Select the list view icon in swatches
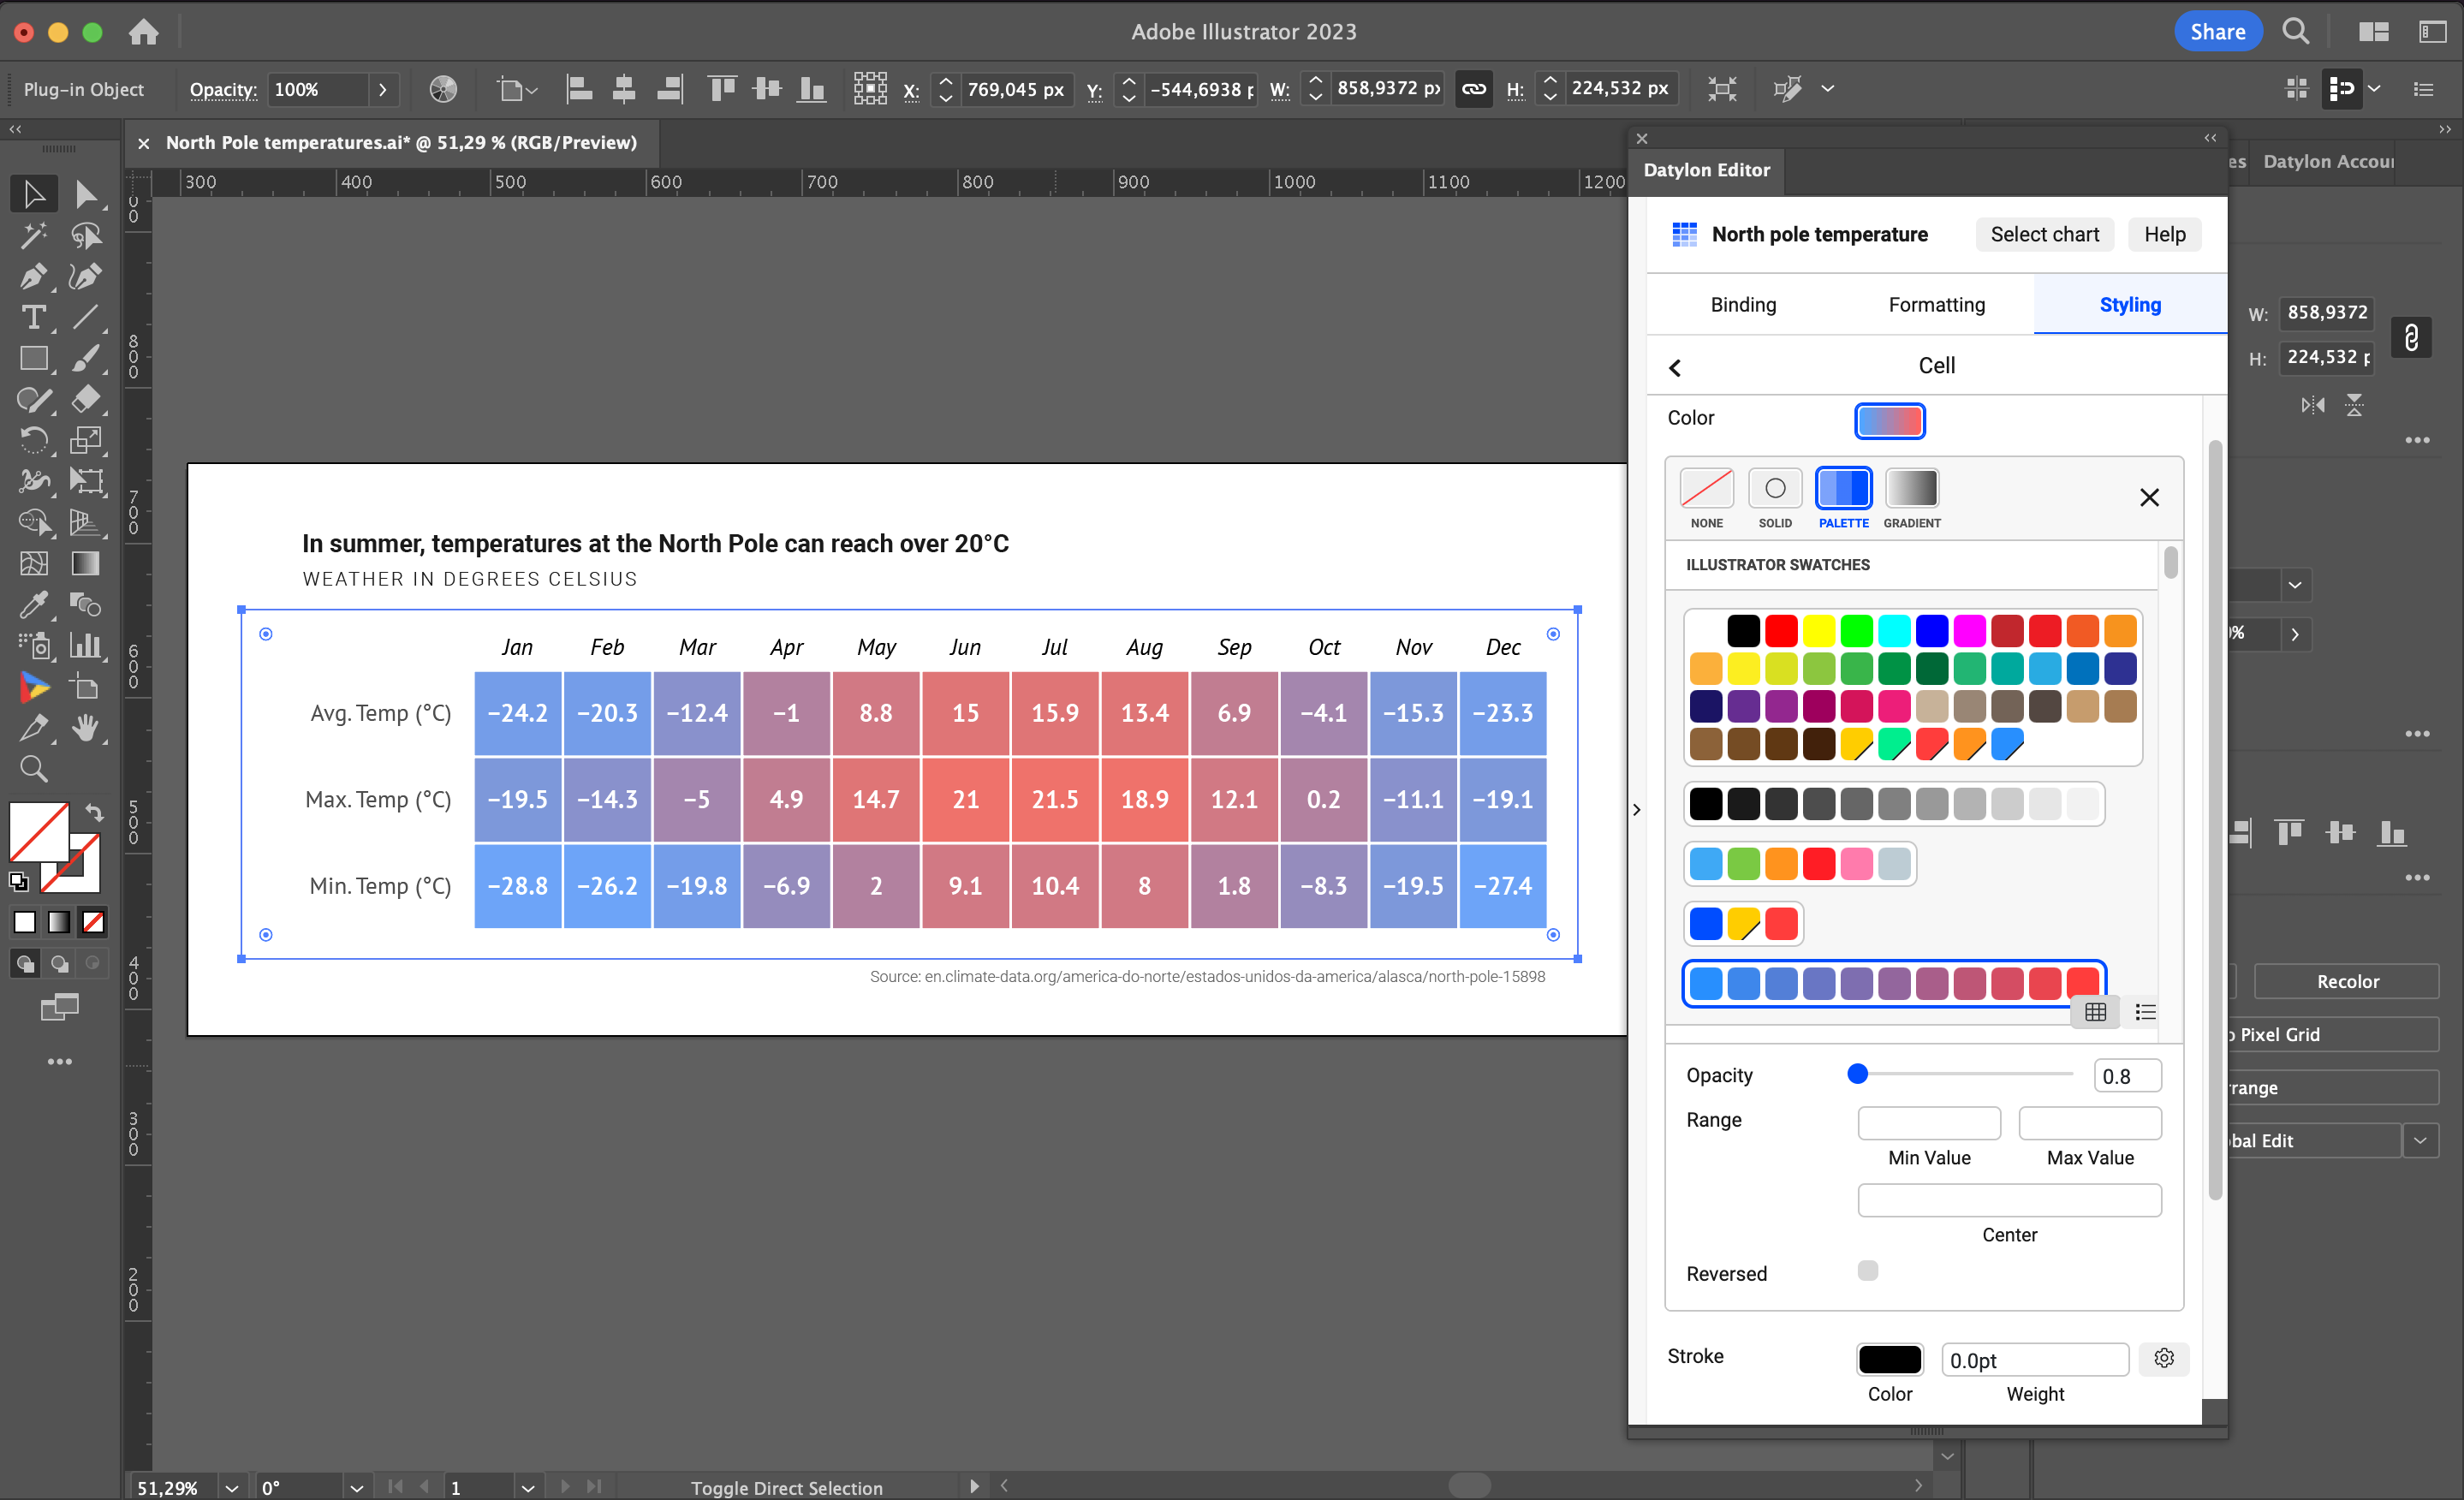Image resolution: width=2464 pixels, height=1500 pixels. [2144, 1012]
